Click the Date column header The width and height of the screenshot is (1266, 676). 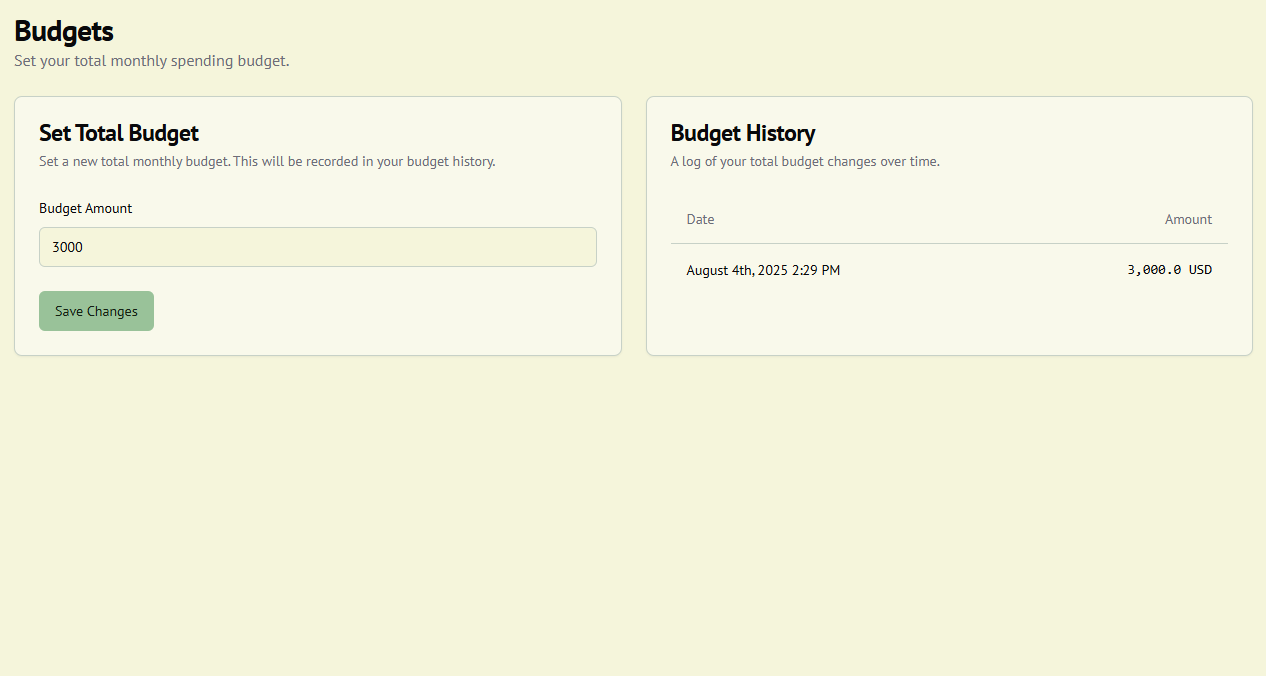click(x=700, y=219)
